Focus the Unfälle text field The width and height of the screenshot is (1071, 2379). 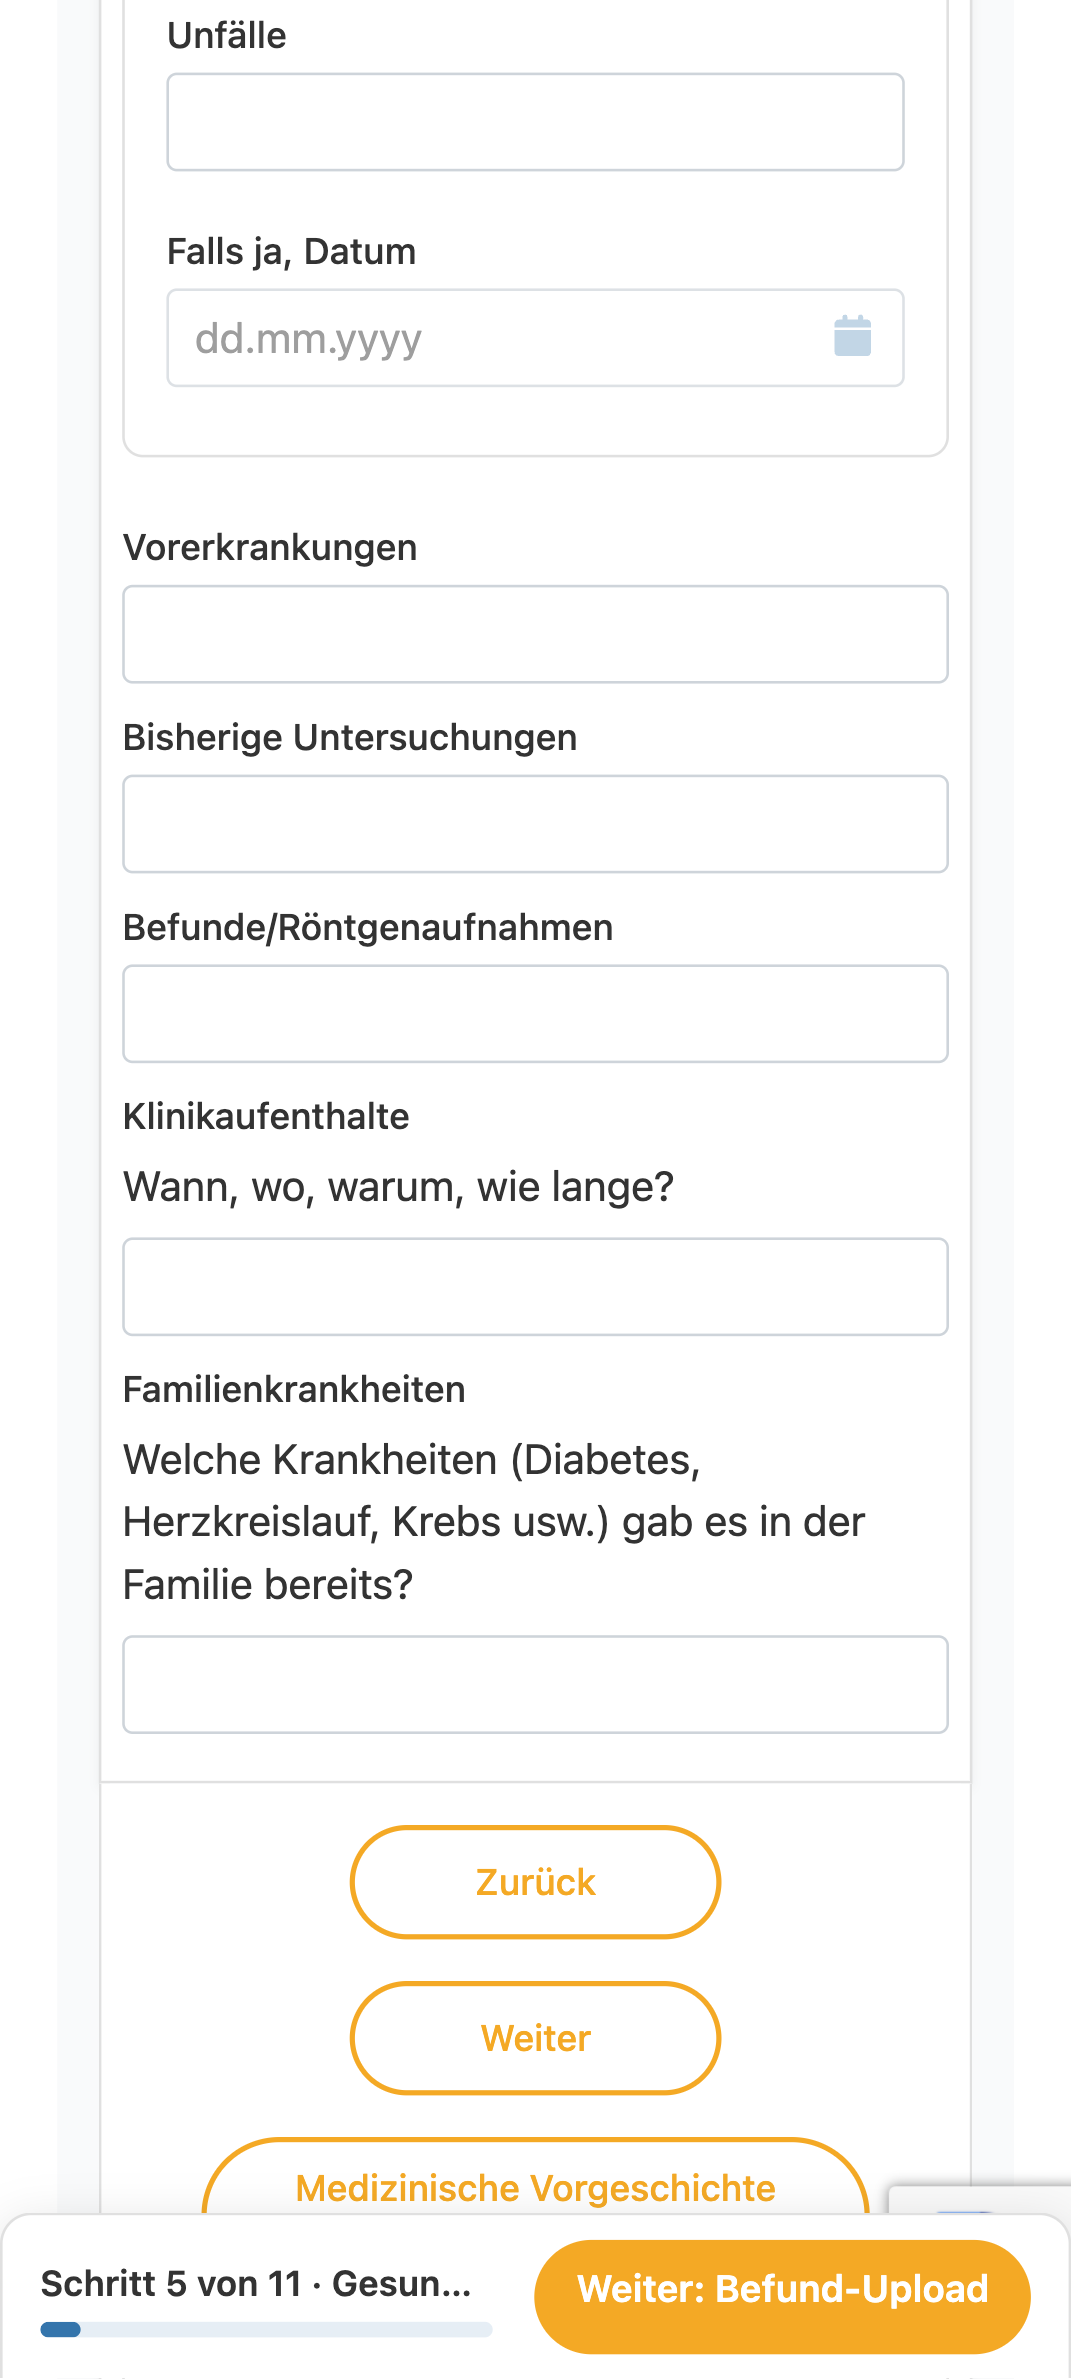click(535, 122)
